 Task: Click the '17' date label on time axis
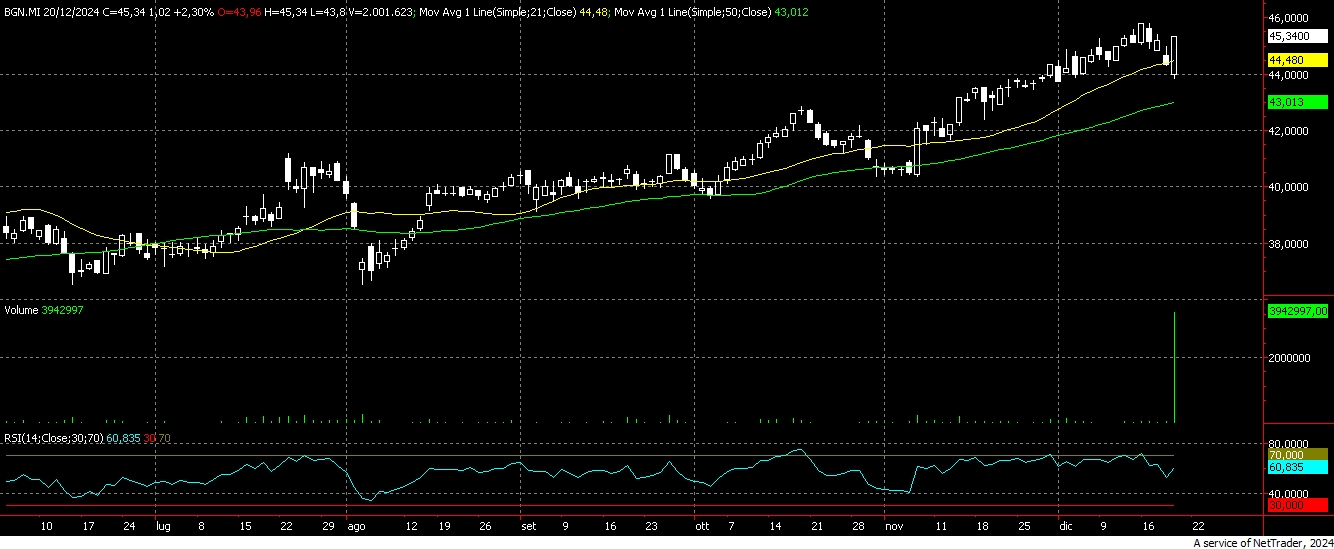[88, 525]
